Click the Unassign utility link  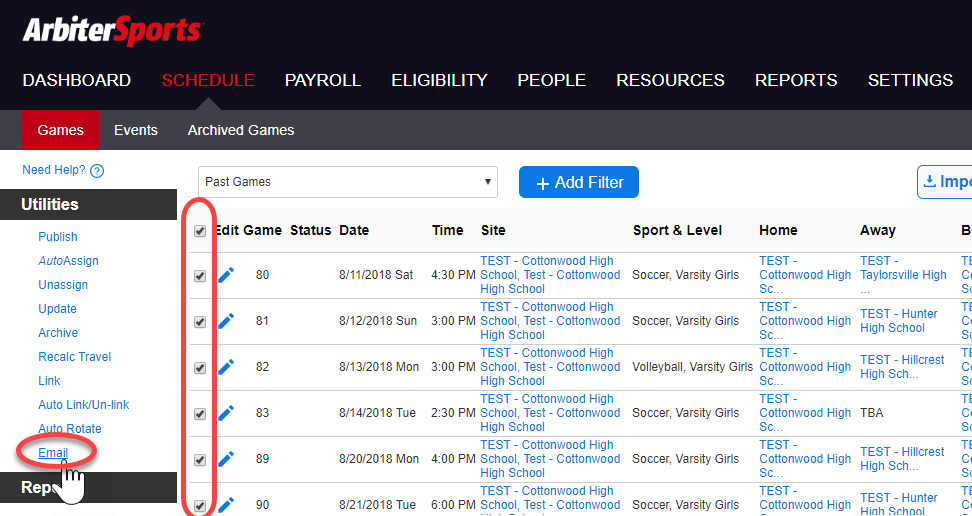[63, 285]
